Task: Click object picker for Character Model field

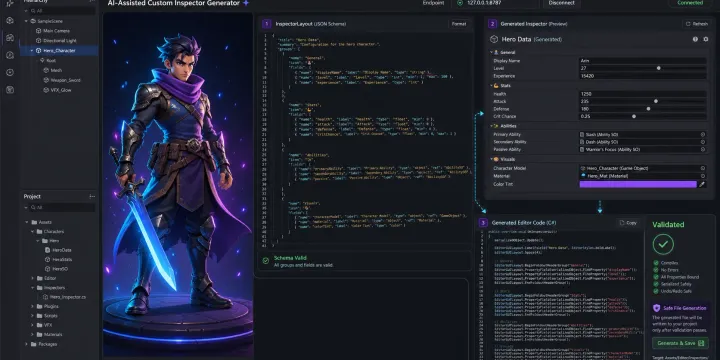Action: (x=703, y=169)
